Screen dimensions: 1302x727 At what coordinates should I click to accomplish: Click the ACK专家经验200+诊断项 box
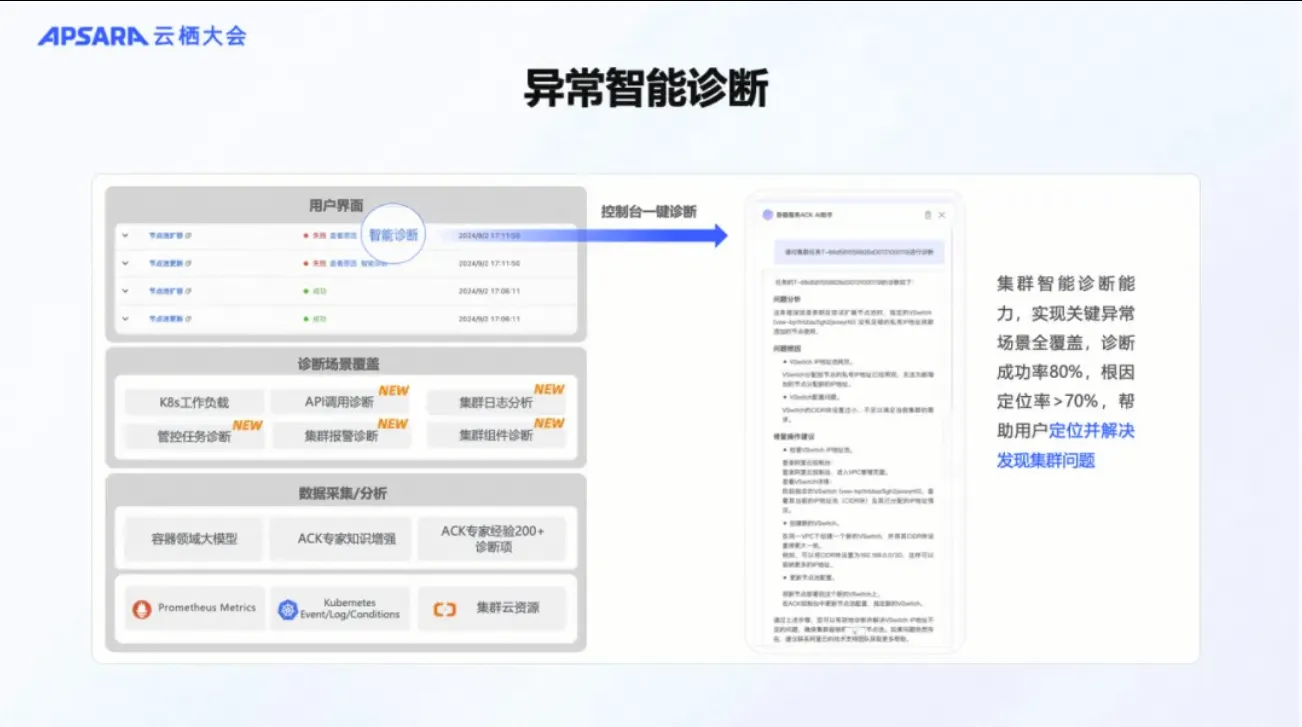[x=493, y=538]
